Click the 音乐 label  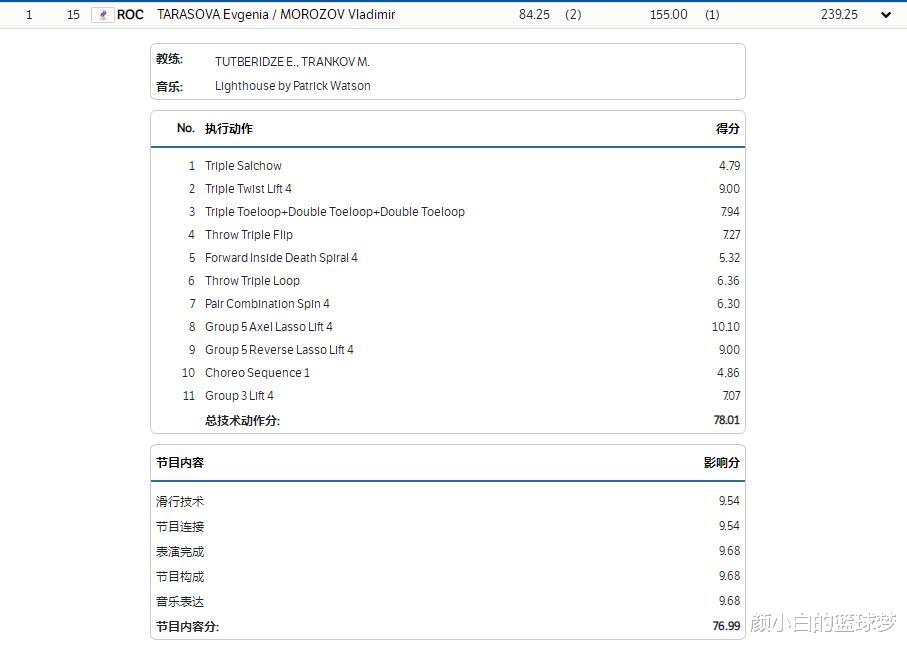click(x=169, y=87)
